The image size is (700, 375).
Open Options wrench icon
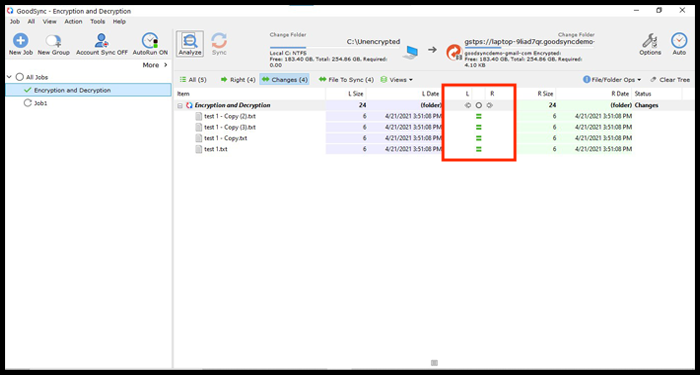point(650,41)
